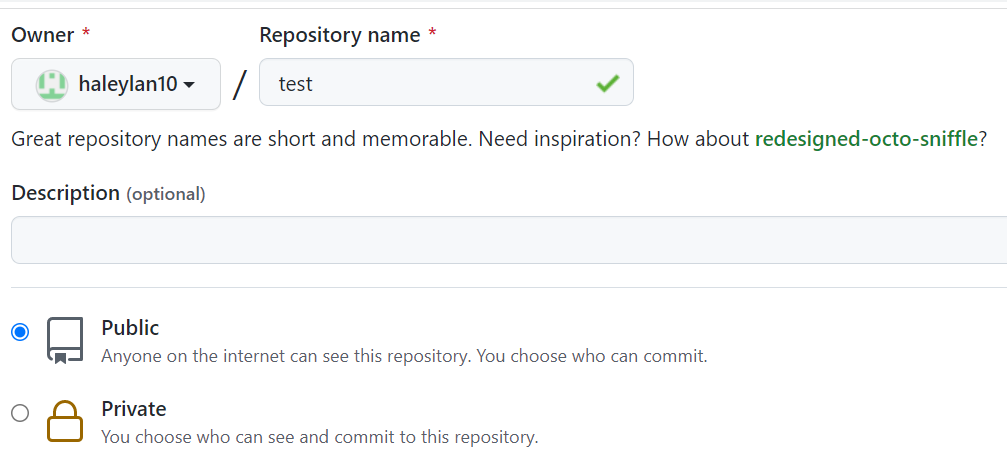The image size is (1007, 473).
Task: Click the caret arrow beside haleylan10
Action: (189, 85)
